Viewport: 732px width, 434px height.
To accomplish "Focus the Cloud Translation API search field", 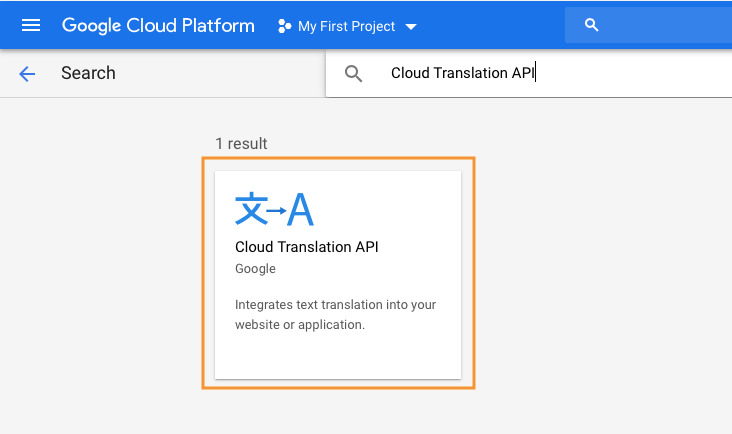I will (529, 74).
